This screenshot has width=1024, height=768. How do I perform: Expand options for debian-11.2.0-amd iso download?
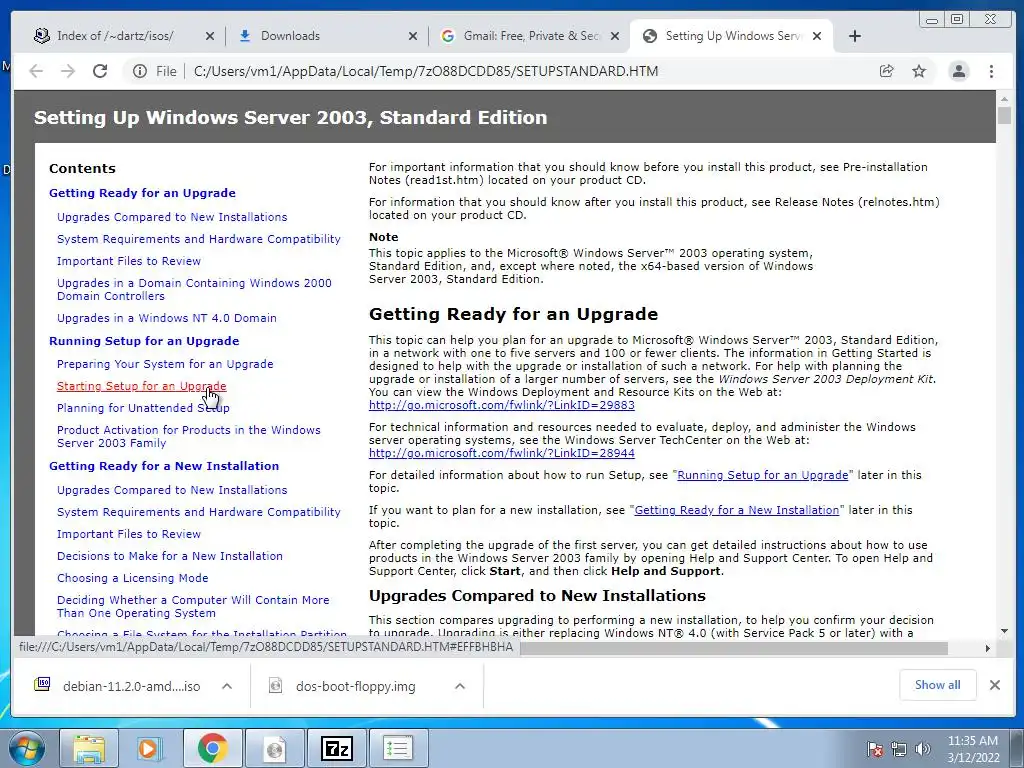tap(227, 686)
